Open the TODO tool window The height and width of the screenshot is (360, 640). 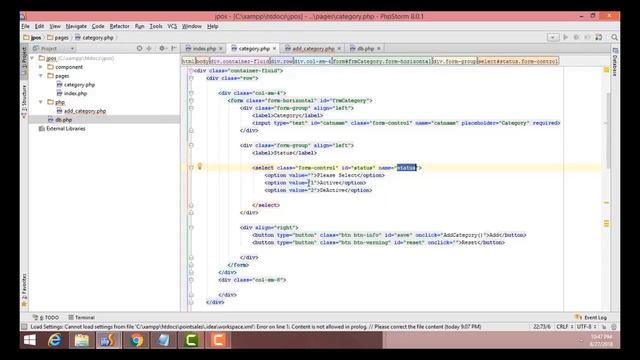pyautogui.click(x=46, y=317)
